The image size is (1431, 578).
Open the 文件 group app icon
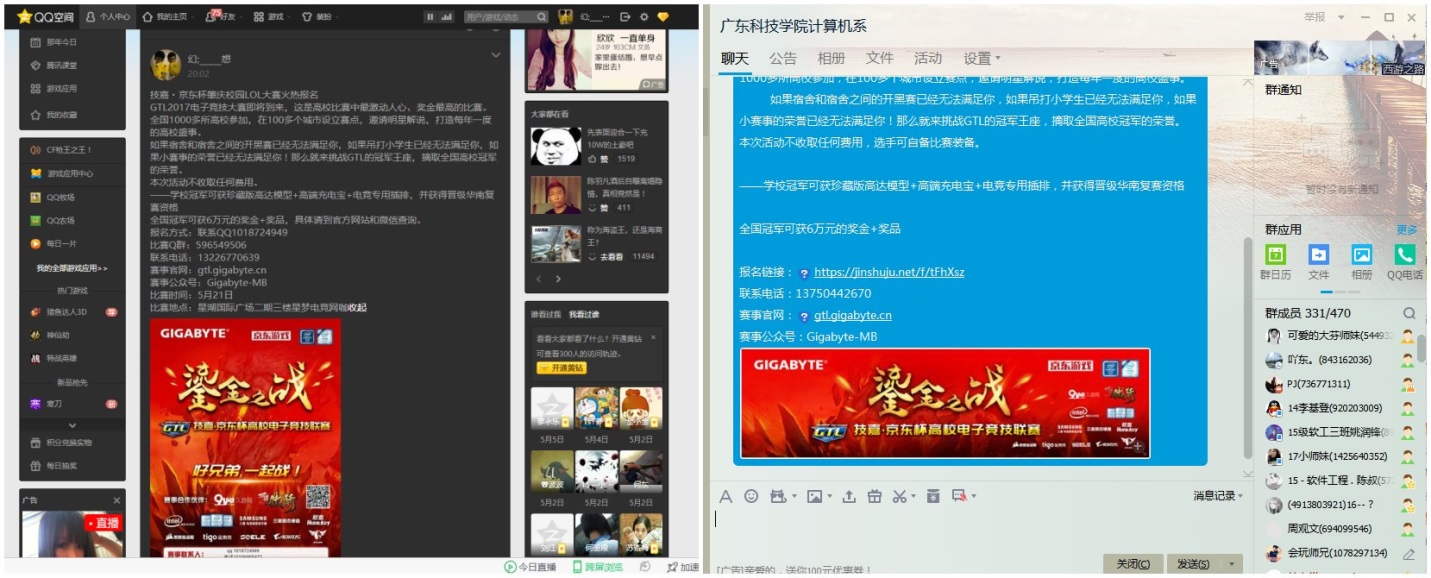(1319, 255)
